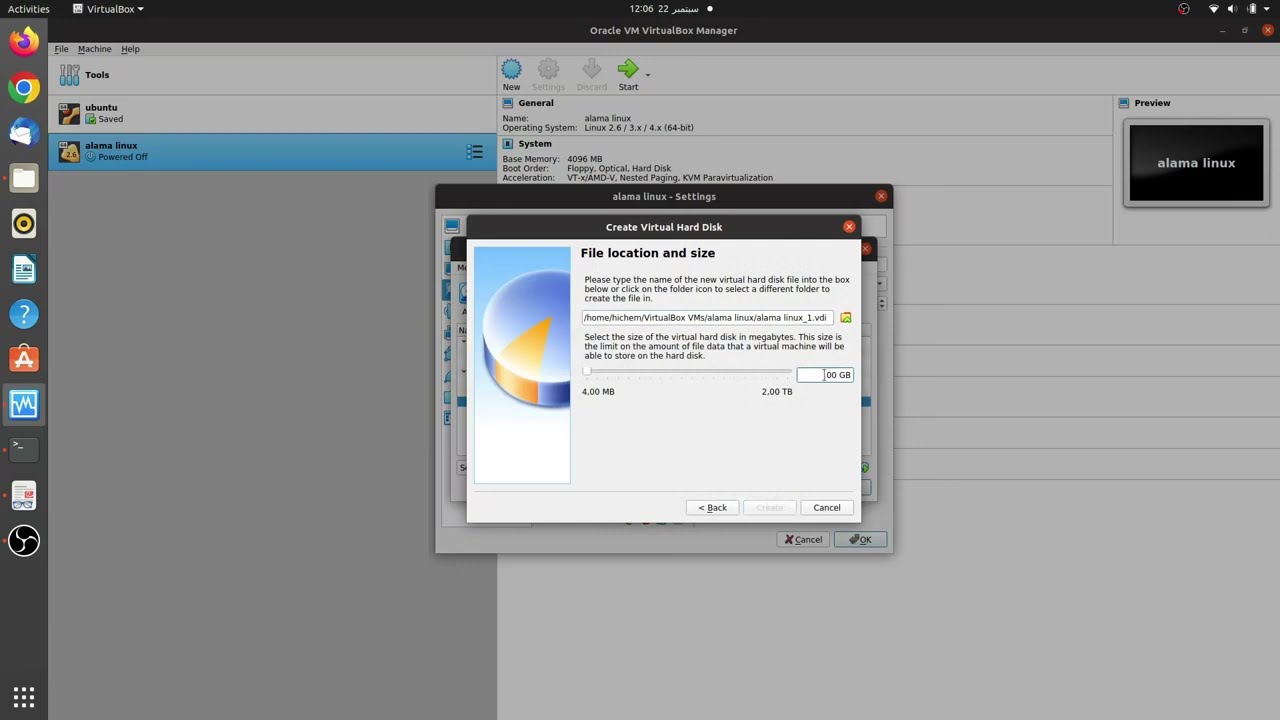Screen dimensions: 1280x720
Task: Click the disk size field showing GB
Action: 825,375
